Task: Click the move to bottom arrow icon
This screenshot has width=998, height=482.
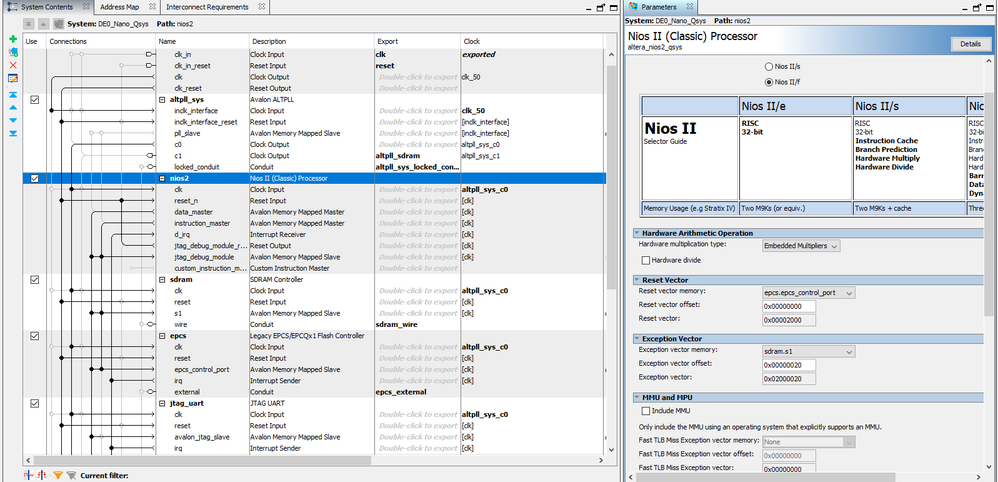Action: 12,132
